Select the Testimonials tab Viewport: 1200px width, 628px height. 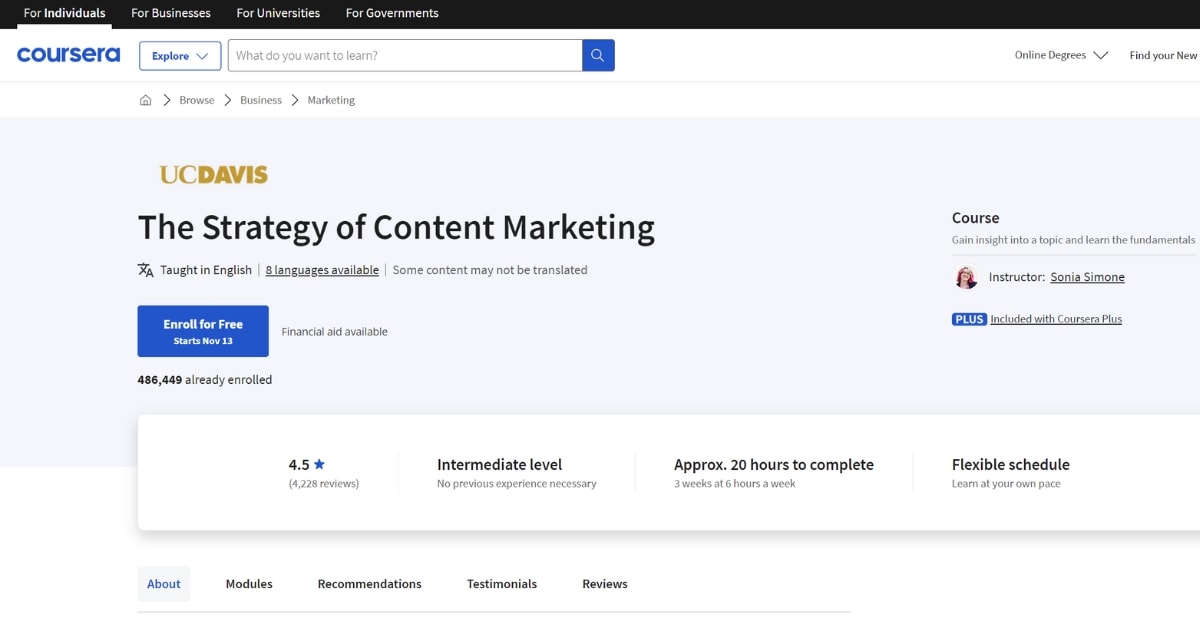coord(502,584)
